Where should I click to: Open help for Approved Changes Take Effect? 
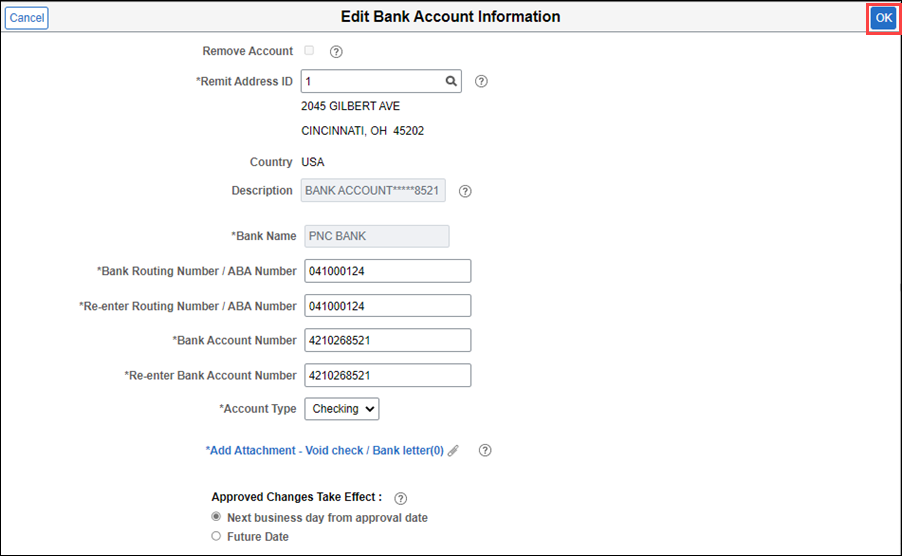[400, 498]
